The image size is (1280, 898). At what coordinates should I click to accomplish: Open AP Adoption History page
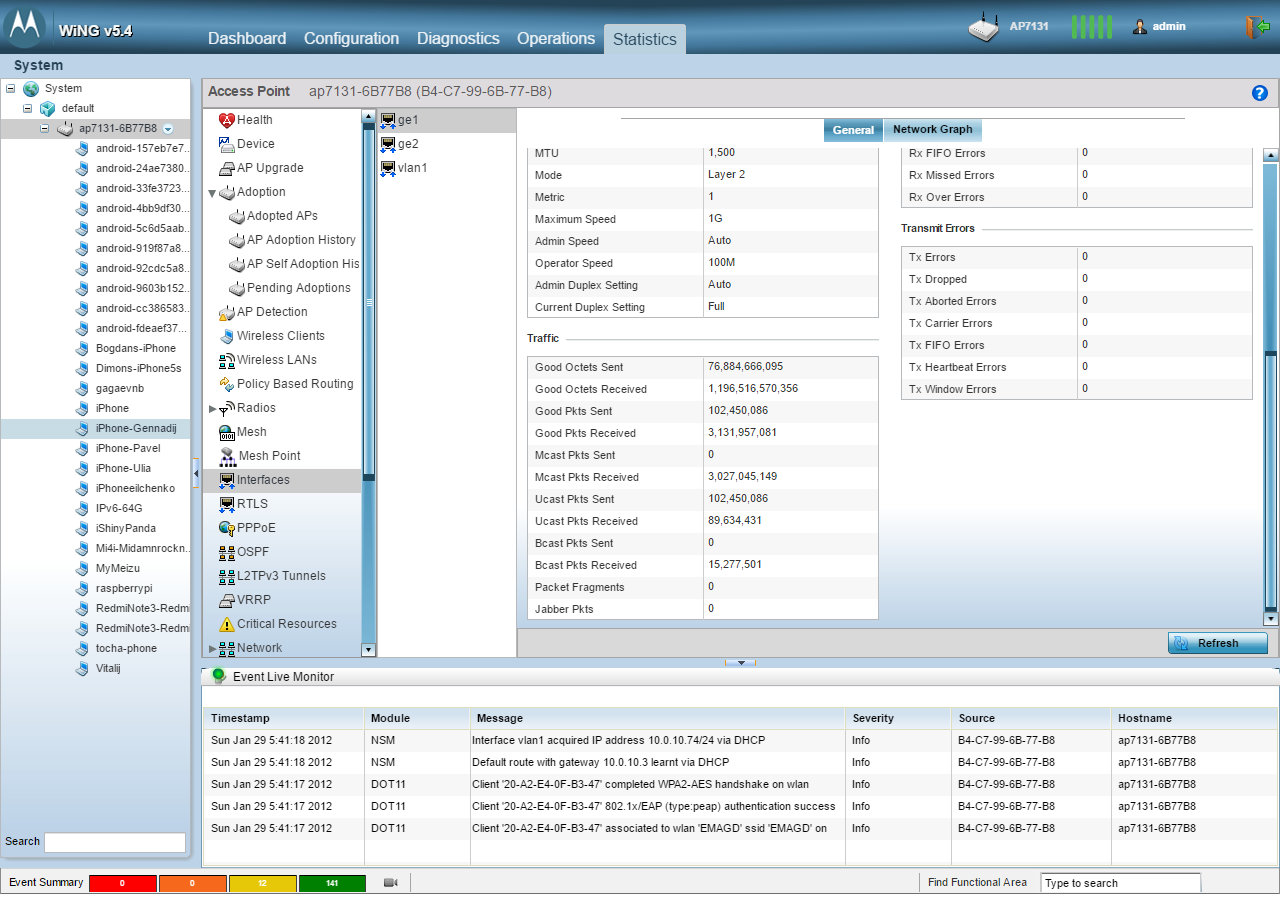pyautogui.click(x=301, y=240)
